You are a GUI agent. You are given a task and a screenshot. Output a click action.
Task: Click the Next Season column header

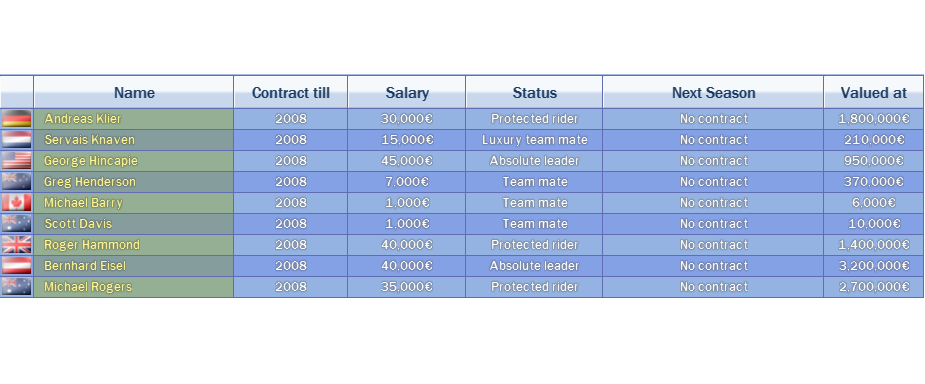click(713, 93)
